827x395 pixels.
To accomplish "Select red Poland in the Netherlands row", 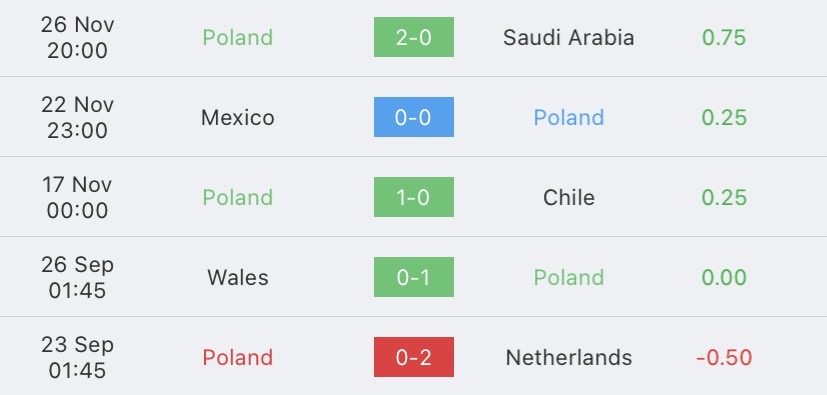I will click(x=238, y=358).
